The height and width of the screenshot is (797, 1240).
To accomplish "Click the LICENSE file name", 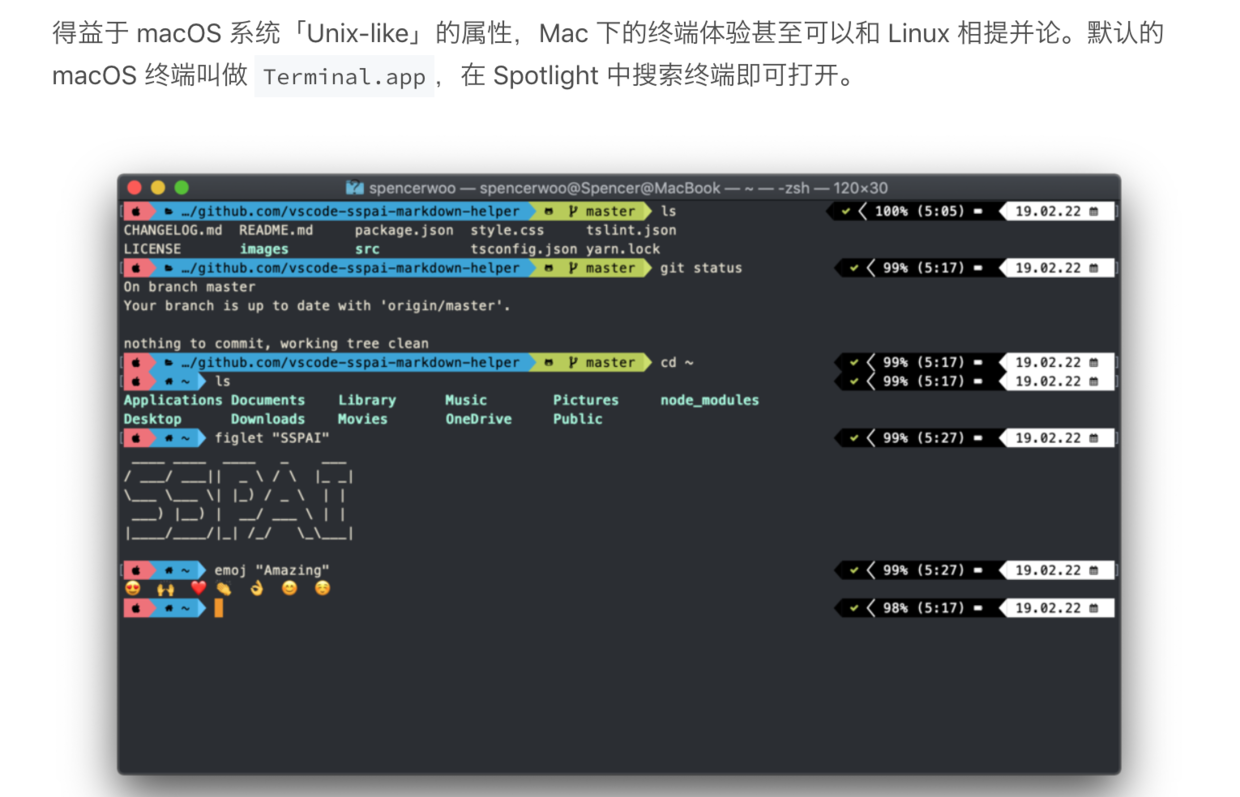I will click(x=153, y=249).
